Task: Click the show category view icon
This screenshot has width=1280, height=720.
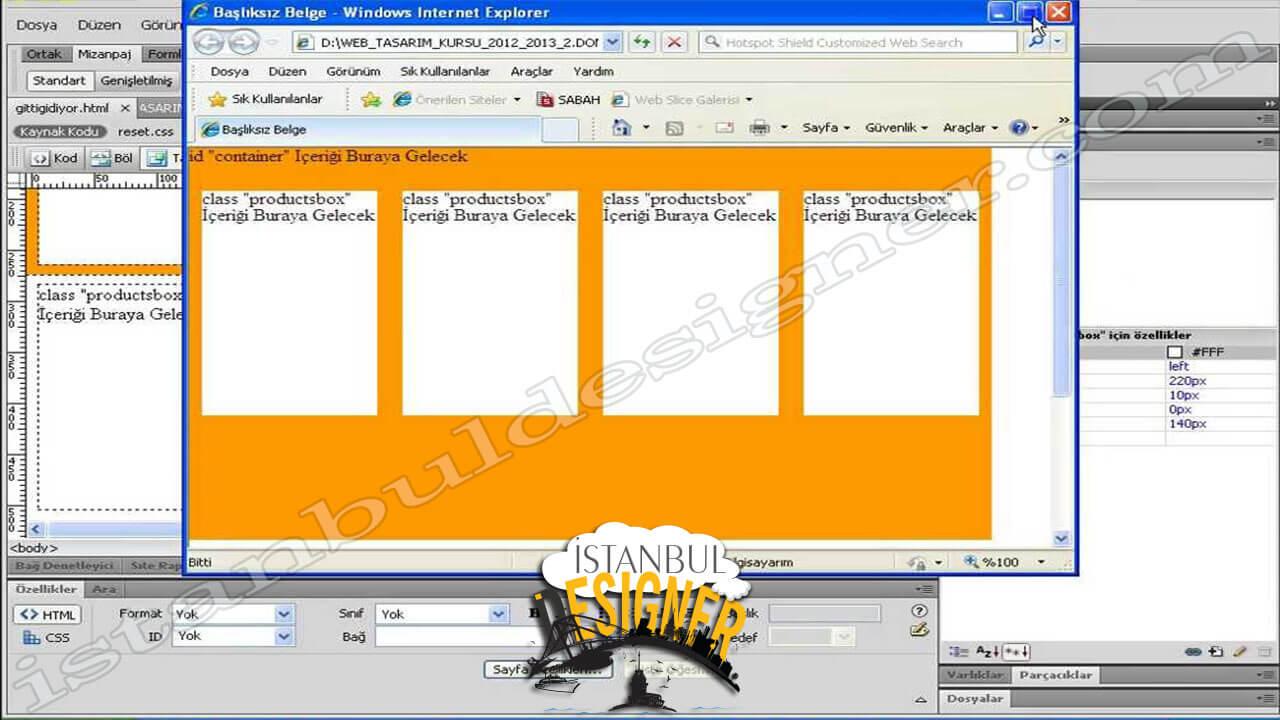Action: pyautogui.click(x=959, y=651)
